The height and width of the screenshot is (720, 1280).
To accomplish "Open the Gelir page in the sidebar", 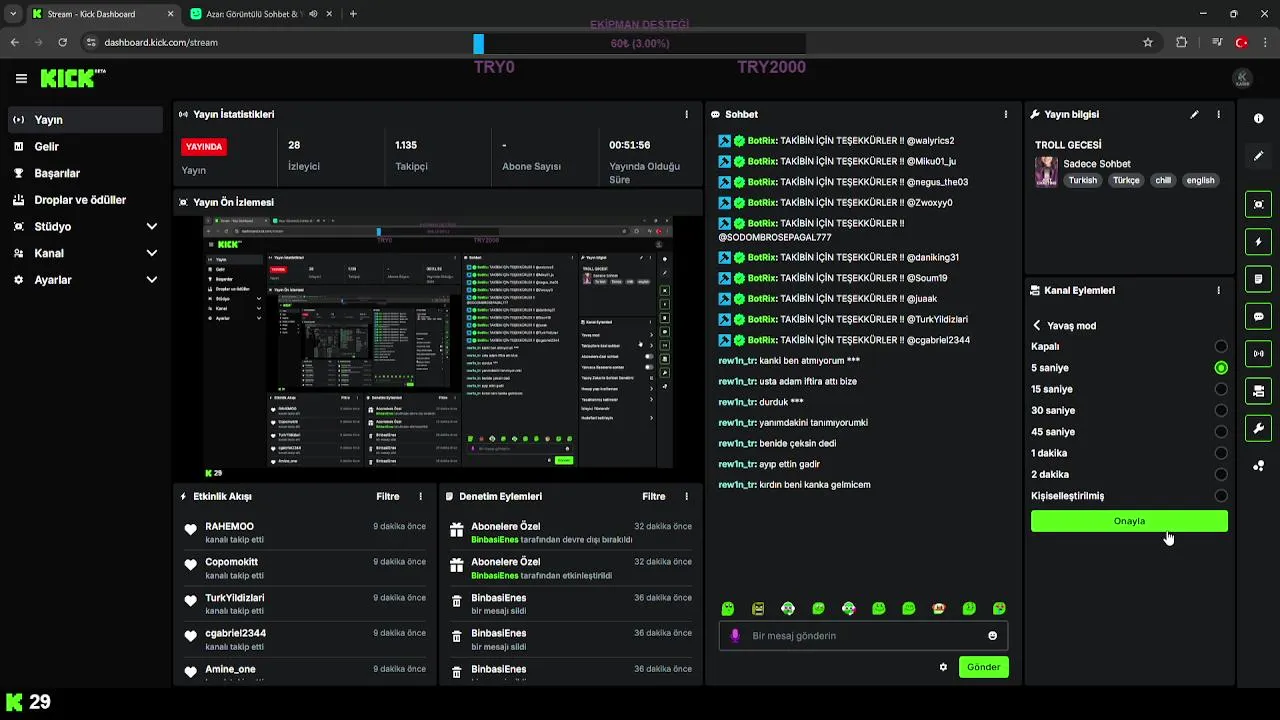I will (x=85, y=146).
